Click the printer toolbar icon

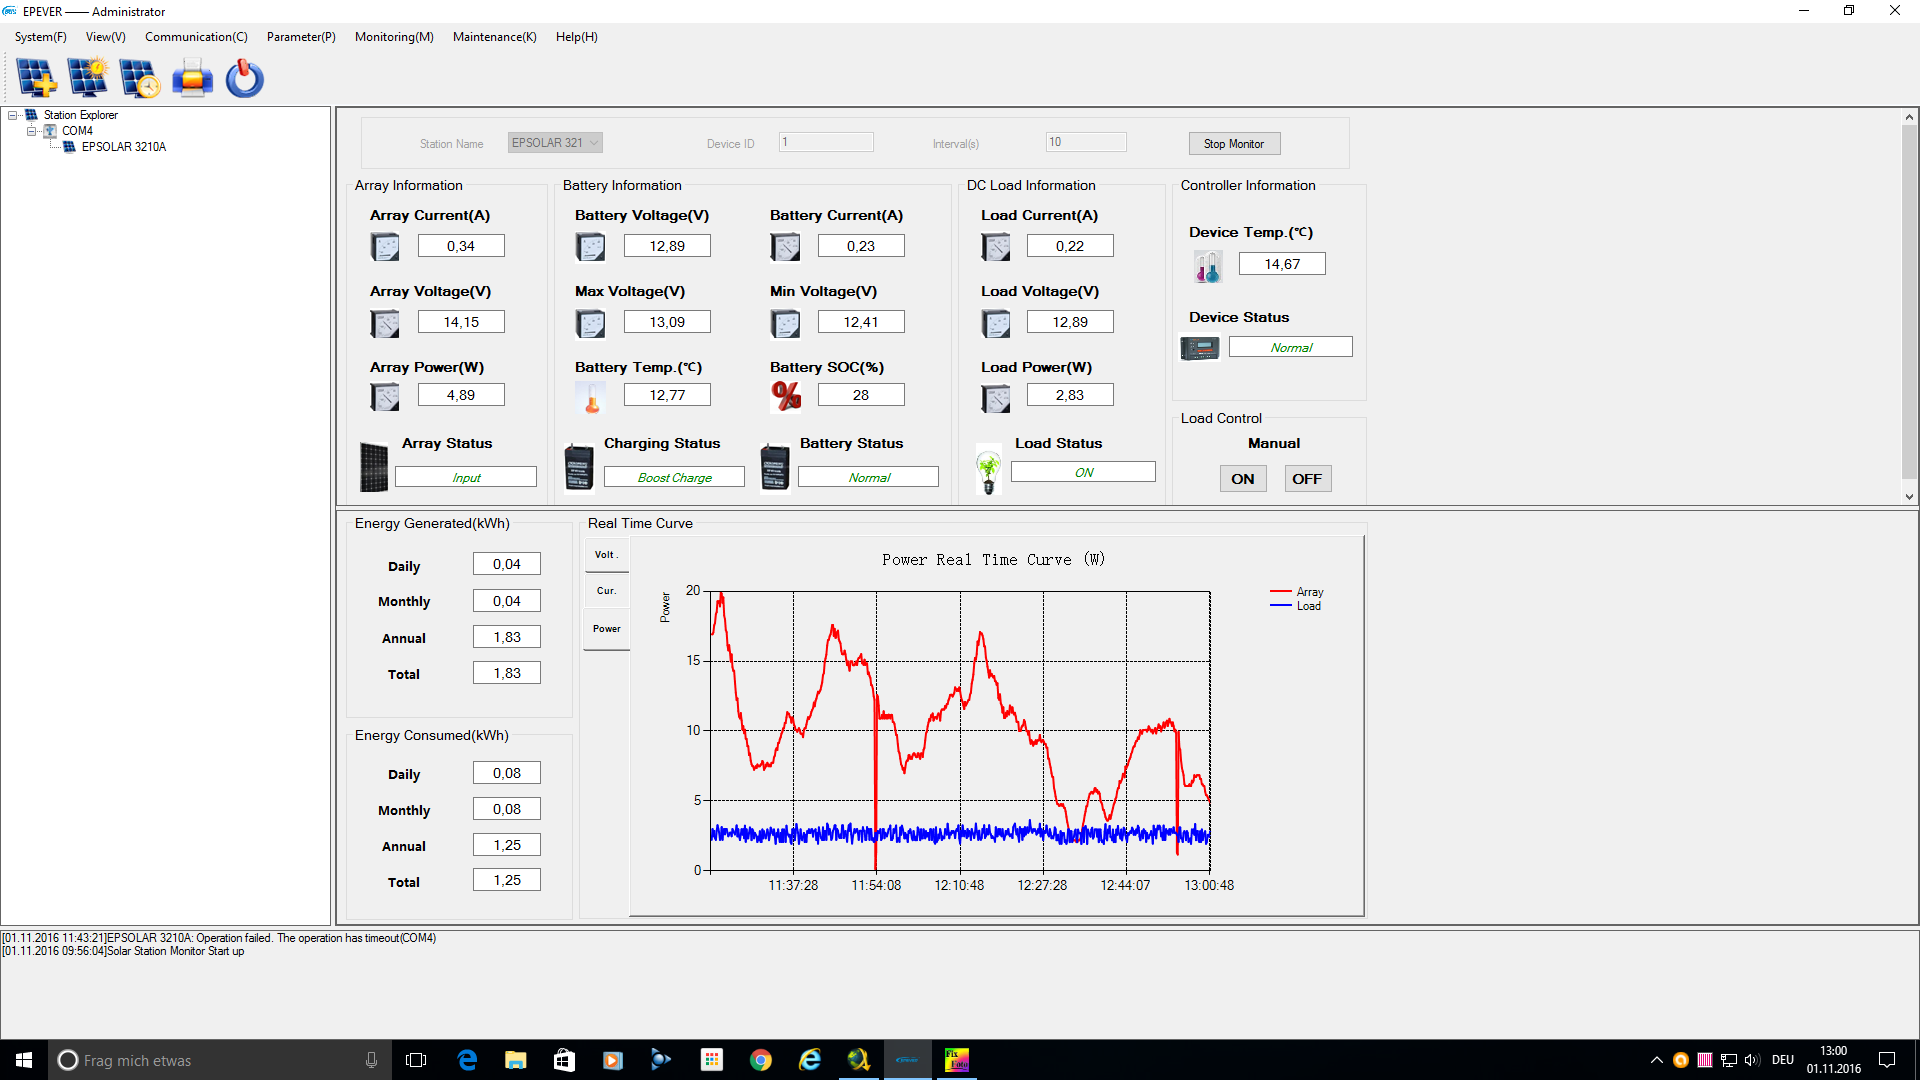pos(192,78)
